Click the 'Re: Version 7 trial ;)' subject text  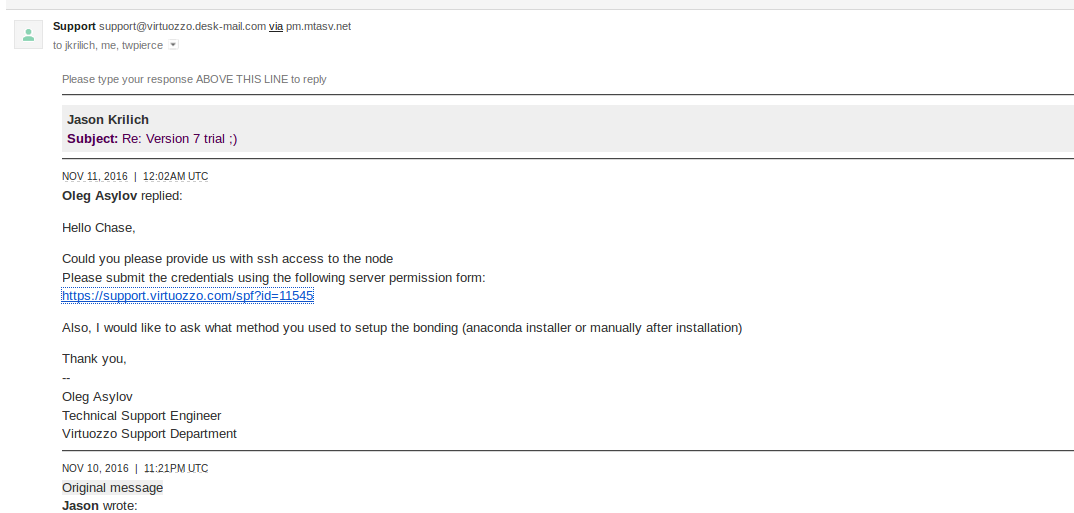(180, 139)
